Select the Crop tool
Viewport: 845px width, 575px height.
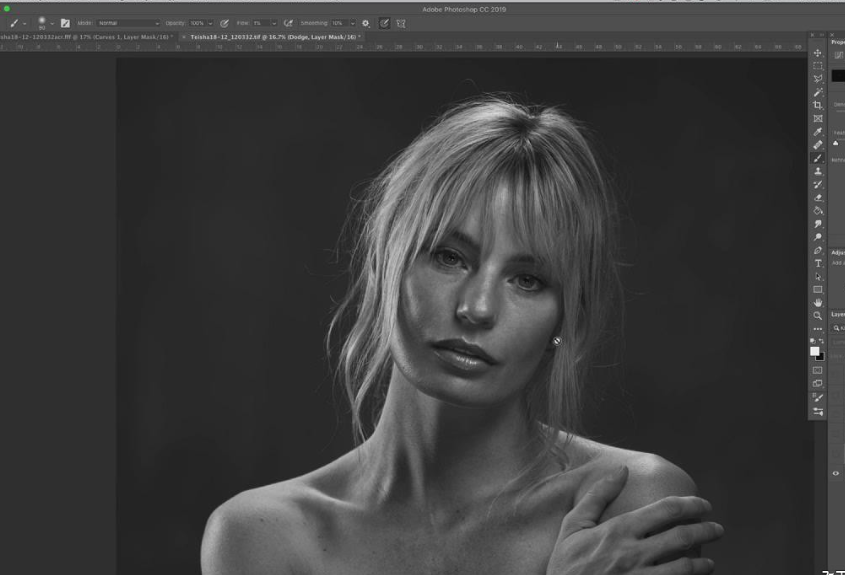click(818, 105)
